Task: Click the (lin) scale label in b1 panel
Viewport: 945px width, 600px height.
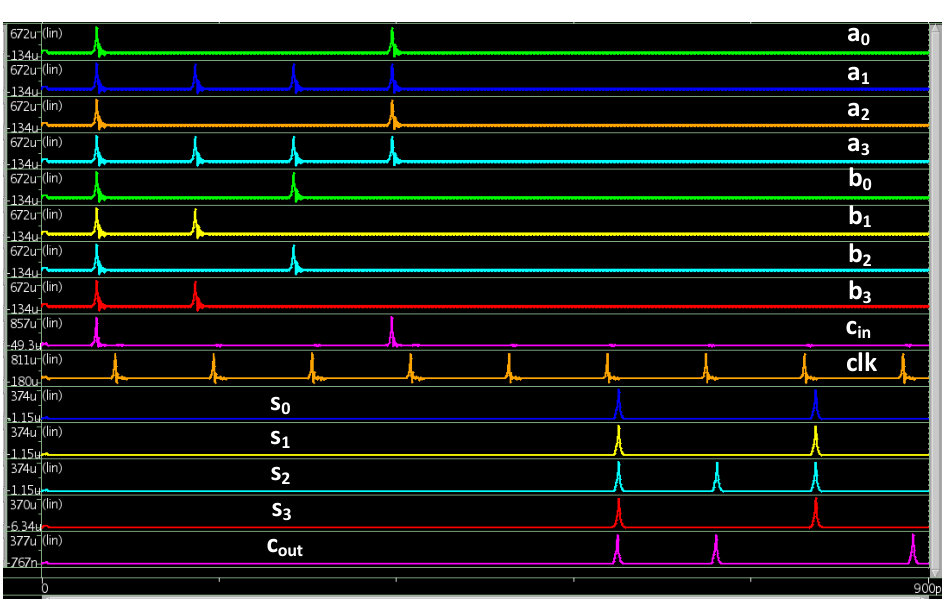Action: point(52,214)
